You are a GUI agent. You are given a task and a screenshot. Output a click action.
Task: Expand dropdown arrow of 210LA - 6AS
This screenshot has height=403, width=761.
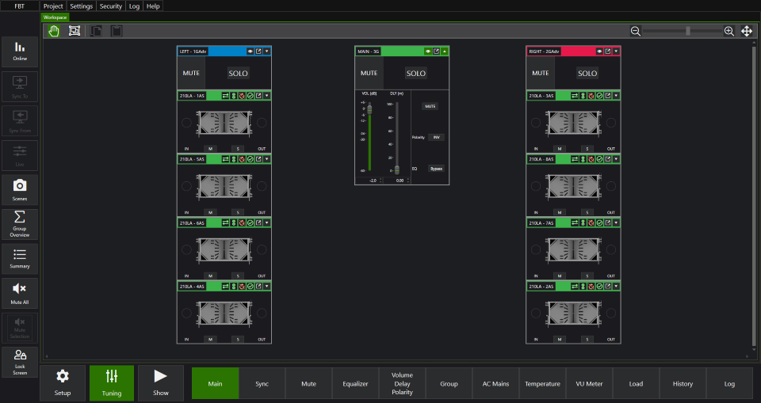266,223
